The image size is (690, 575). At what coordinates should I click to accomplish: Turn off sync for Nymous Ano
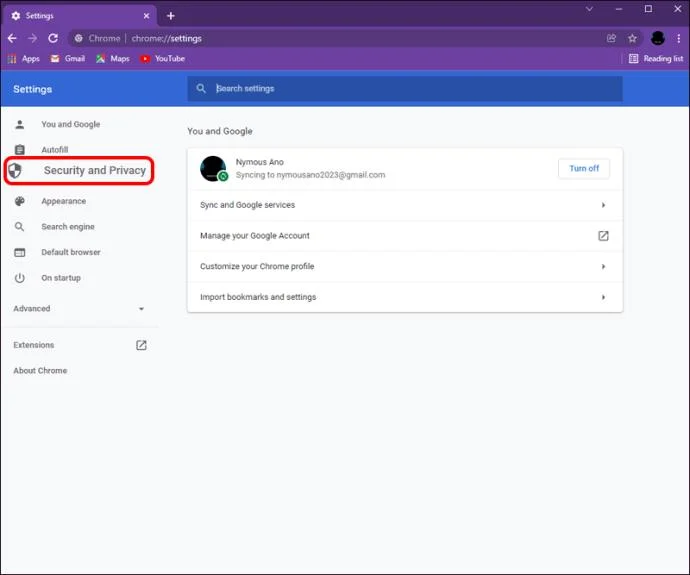coord(584,168)
